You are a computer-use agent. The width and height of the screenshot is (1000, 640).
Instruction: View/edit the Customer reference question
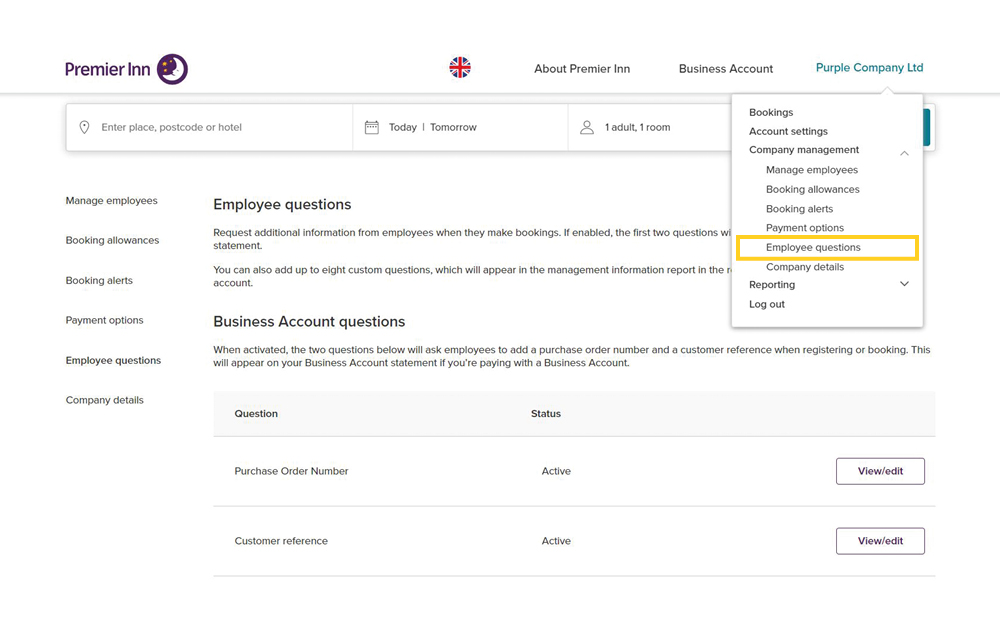click(x=880, y=541)
